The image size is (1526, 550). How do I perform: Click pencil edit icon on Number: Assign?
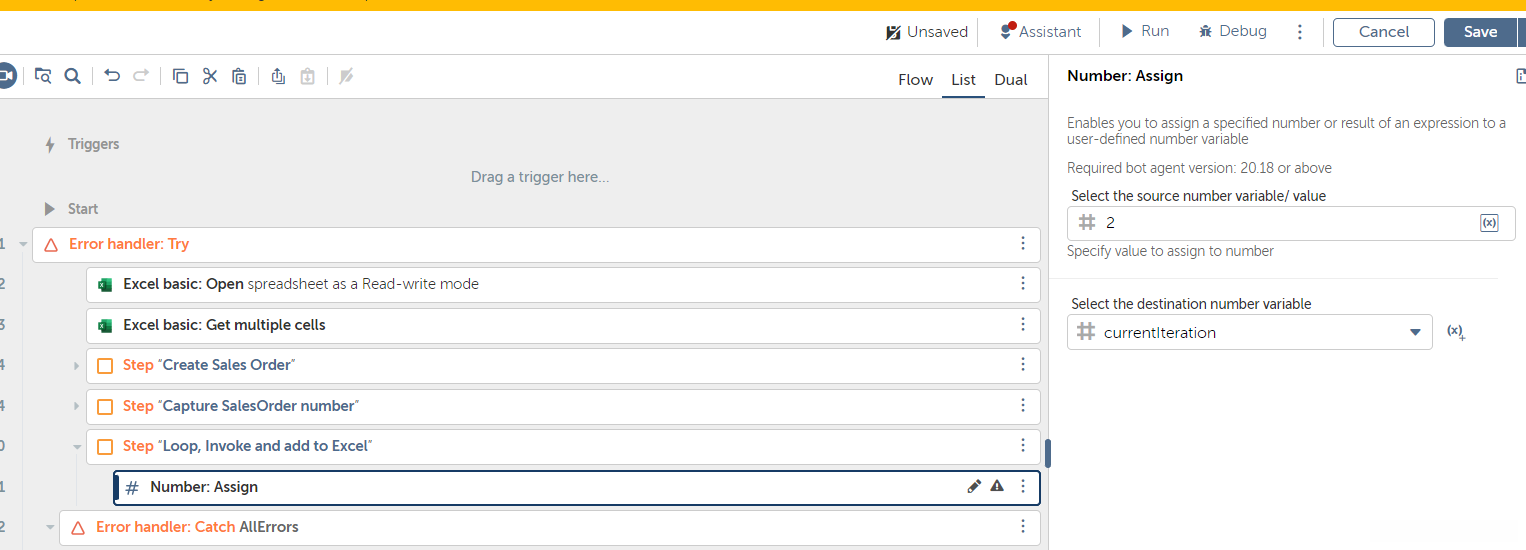coord(974,487)
